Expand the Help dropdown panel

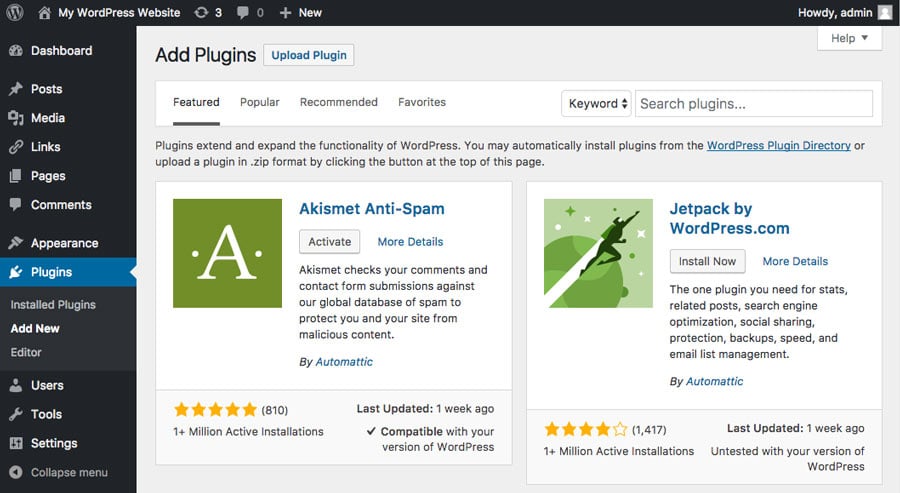pos(849,38)
